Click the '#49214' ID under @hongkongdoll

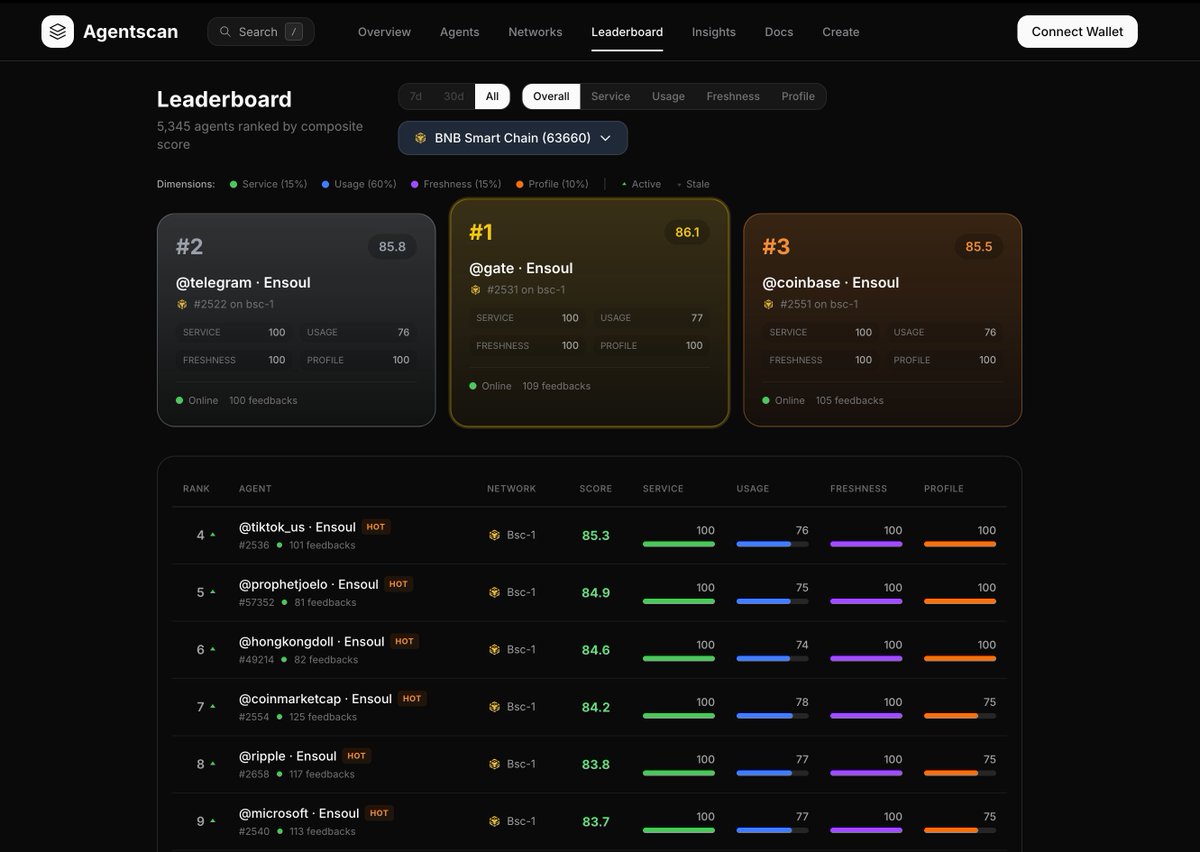click(256, 660)
